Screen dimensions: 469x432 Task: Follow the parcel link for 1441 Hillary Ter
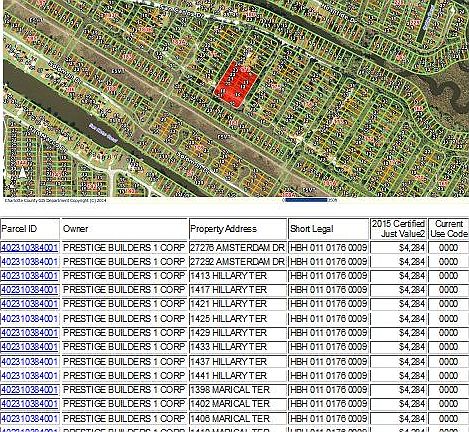click(29, 375)
